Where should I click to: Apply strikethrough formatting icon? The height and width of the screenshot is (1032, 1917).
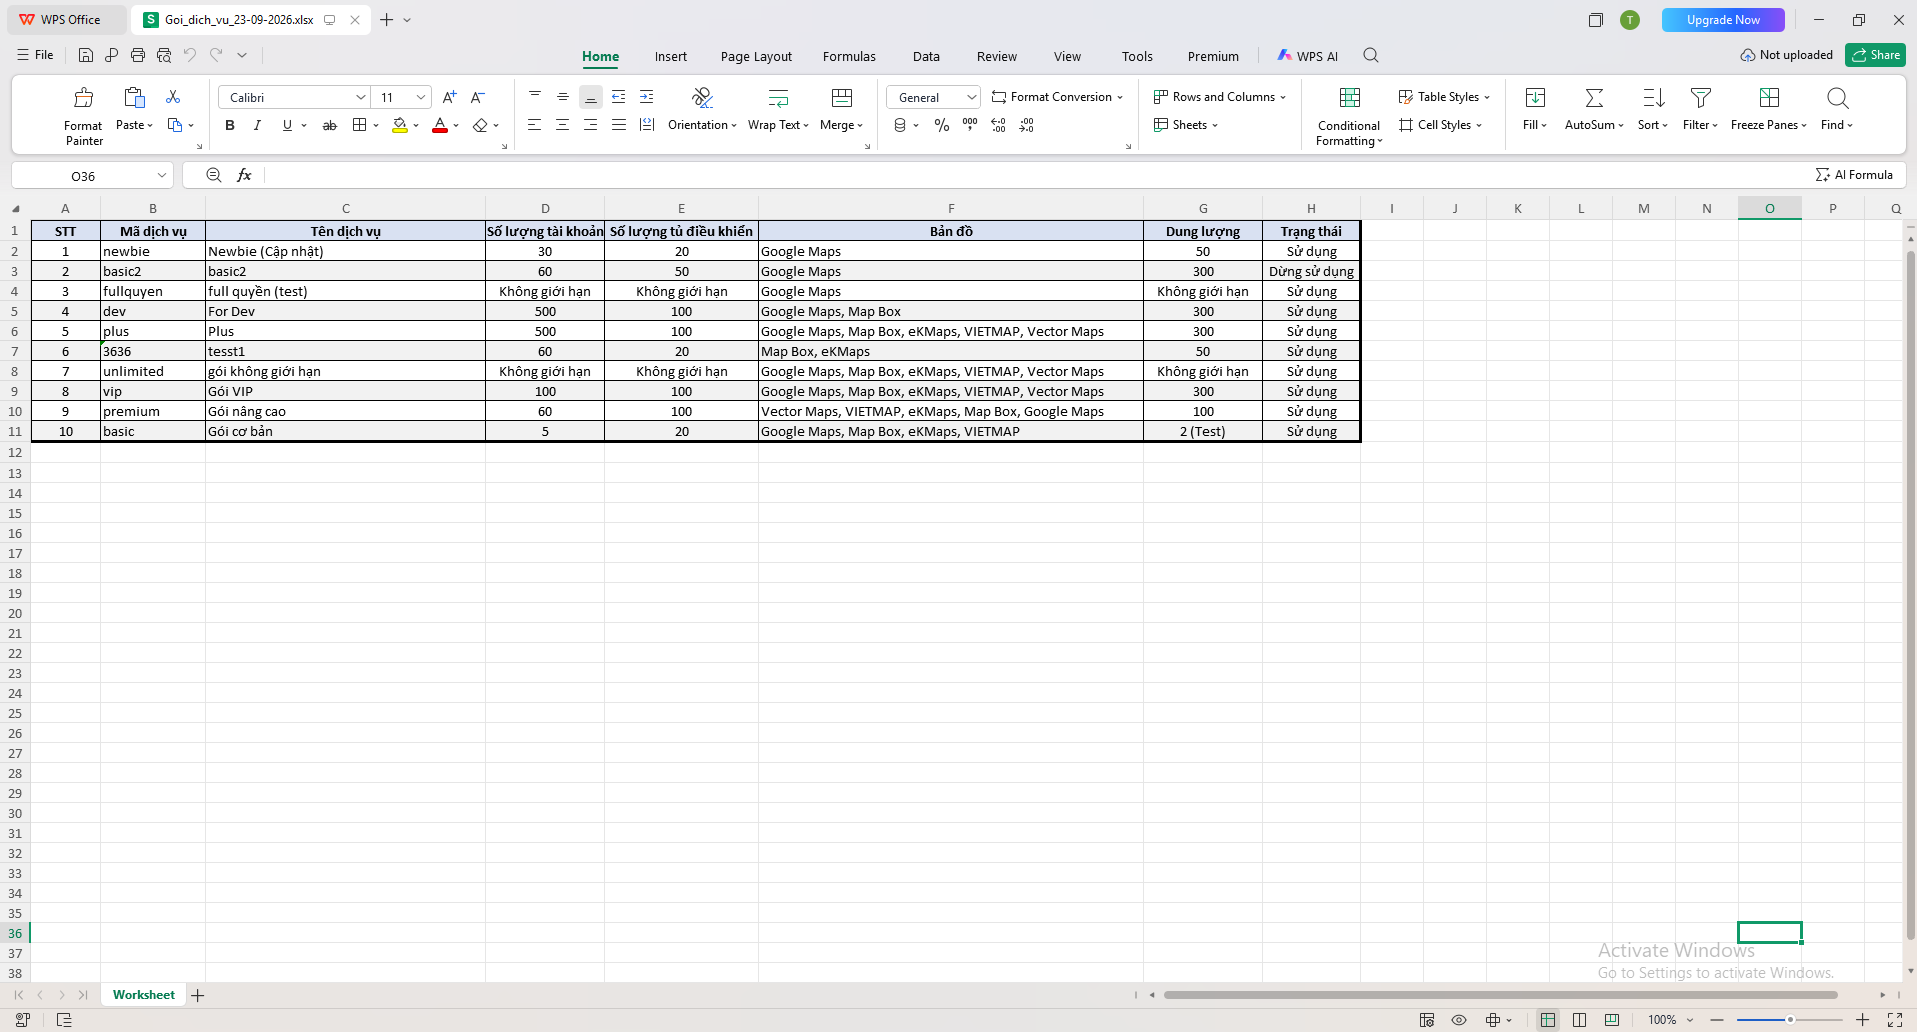(330, 126)
